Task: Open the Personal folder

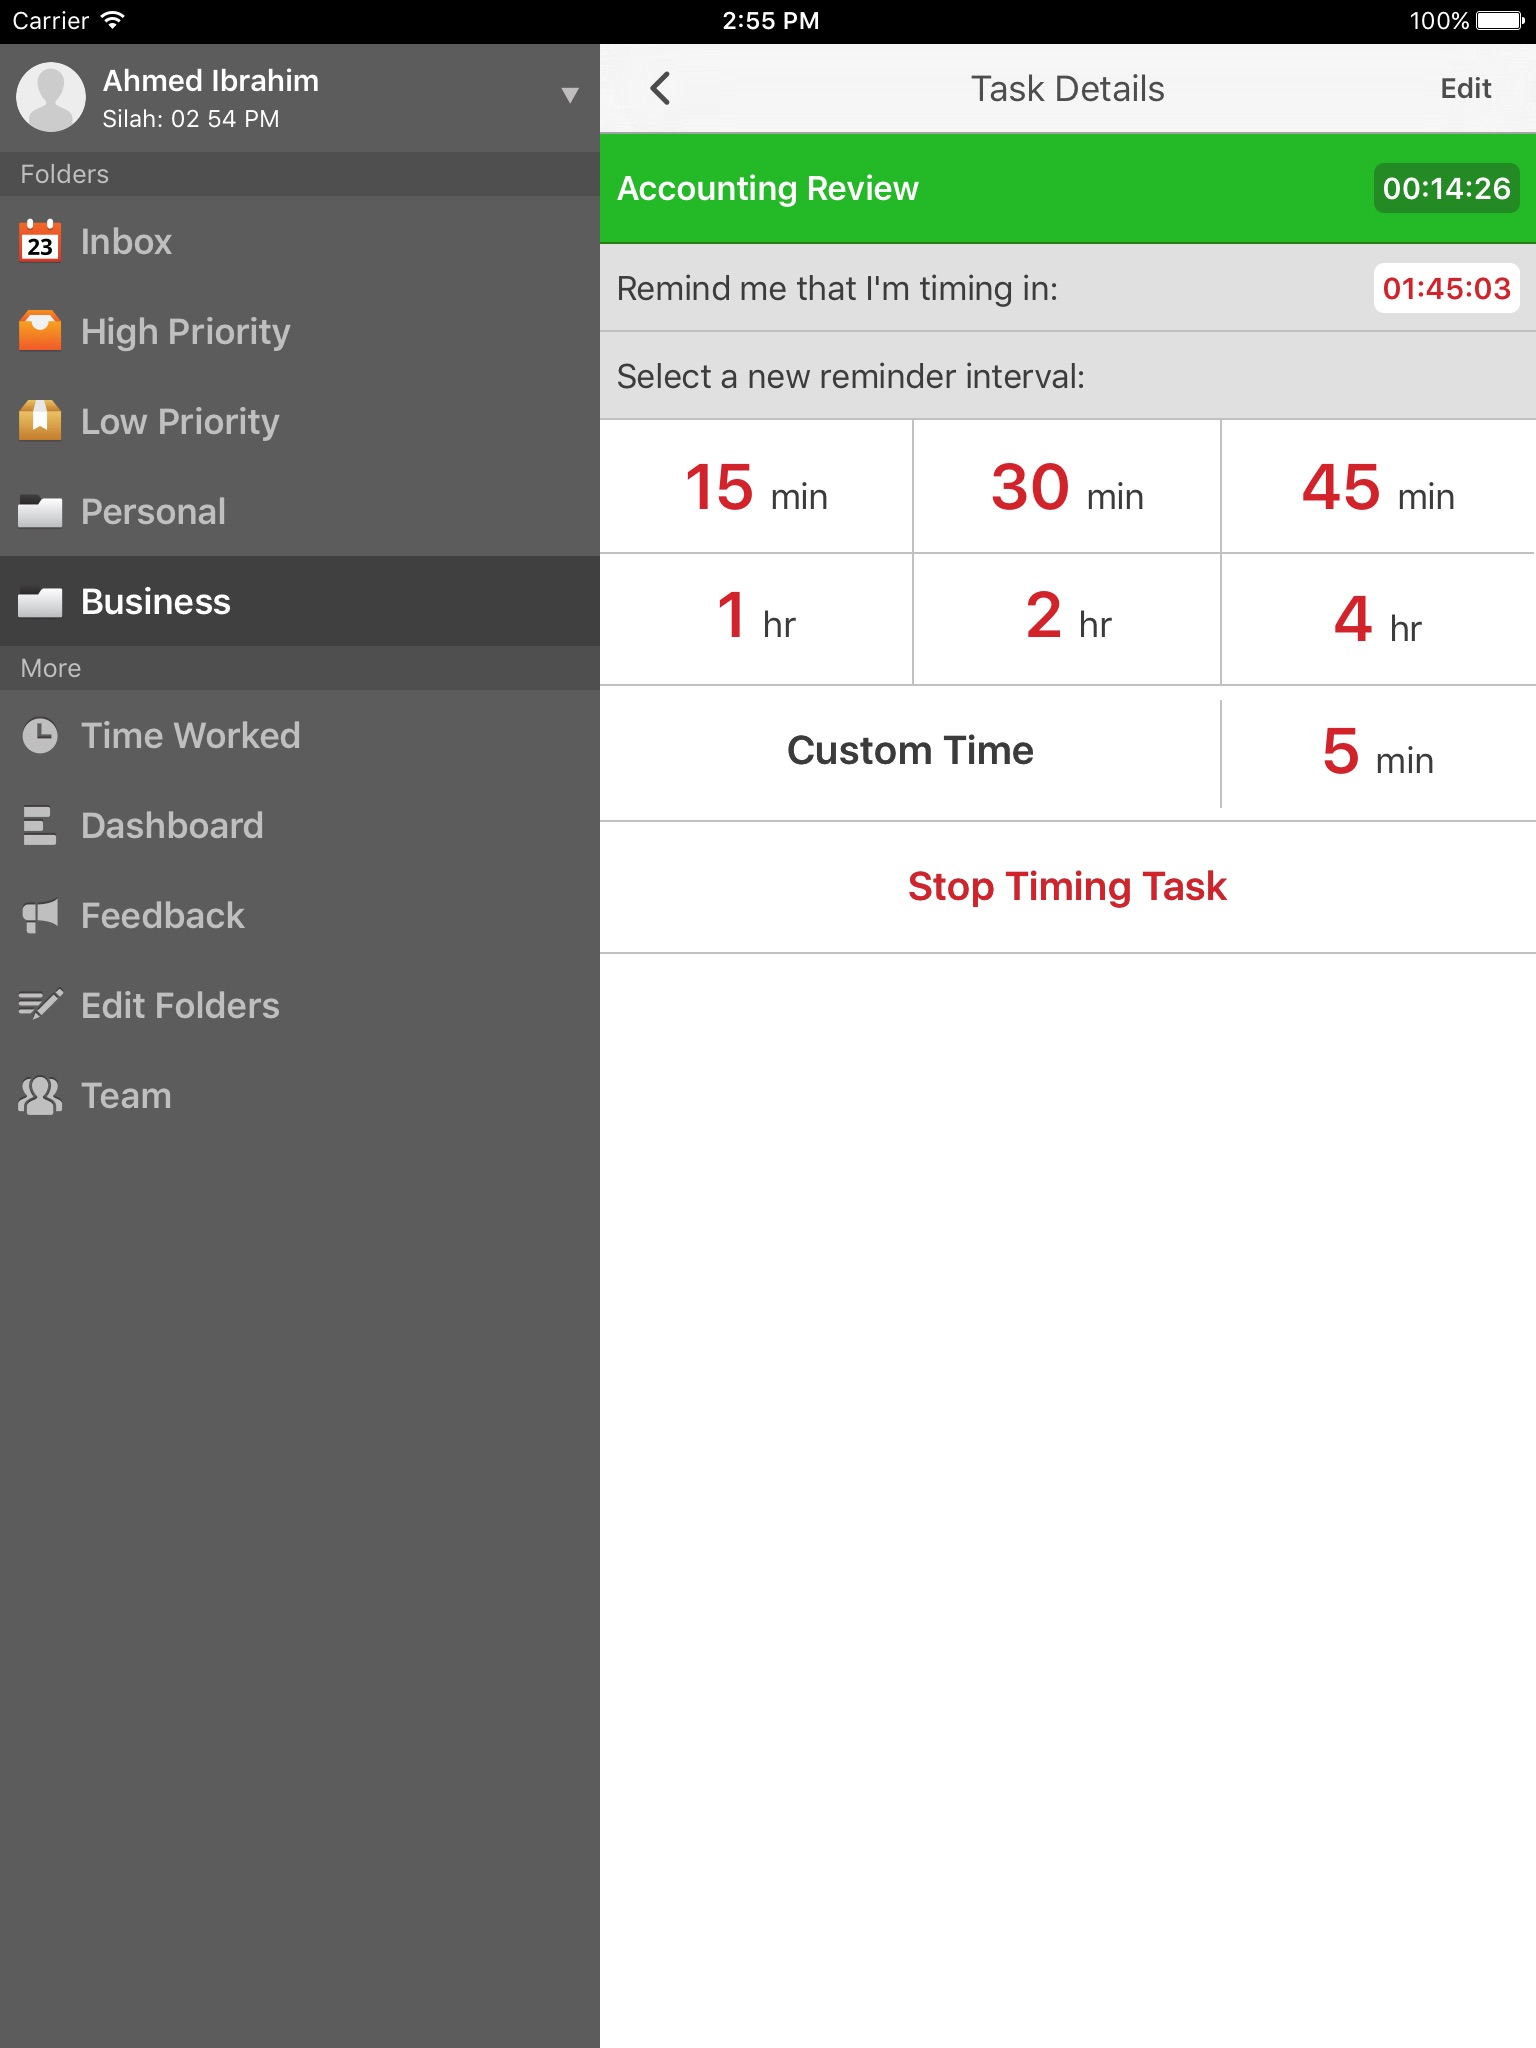Action: pyautogui.click(x=153, y=512)
